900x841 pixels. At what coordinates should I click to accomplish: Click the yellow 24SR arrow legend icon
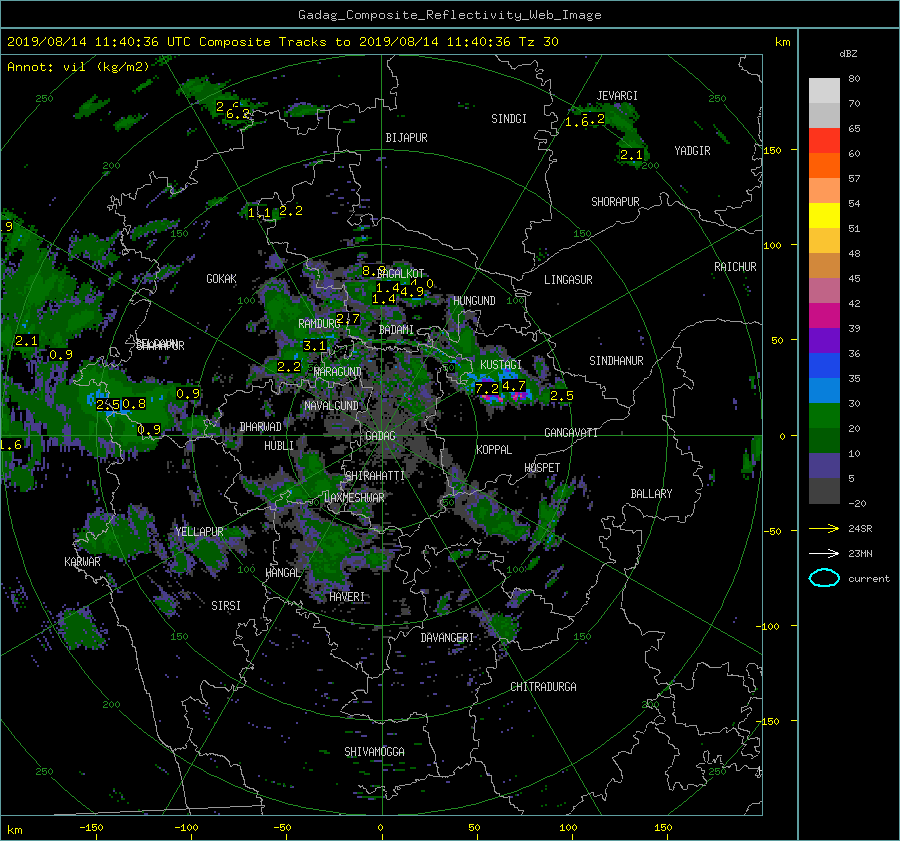point(824,528)
